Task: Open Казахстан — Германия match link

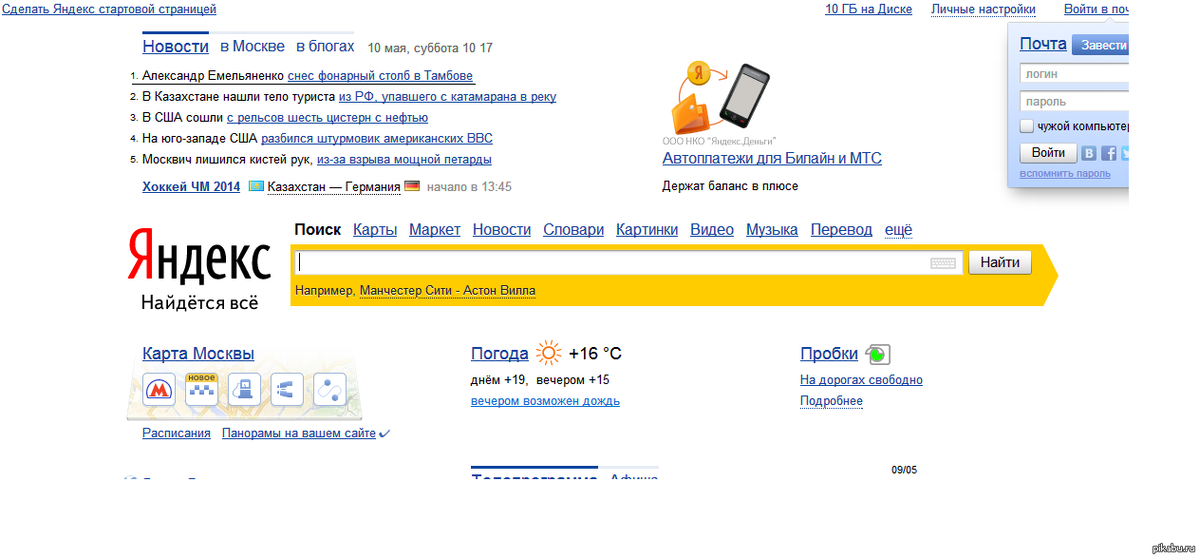Action: (334, 186)
